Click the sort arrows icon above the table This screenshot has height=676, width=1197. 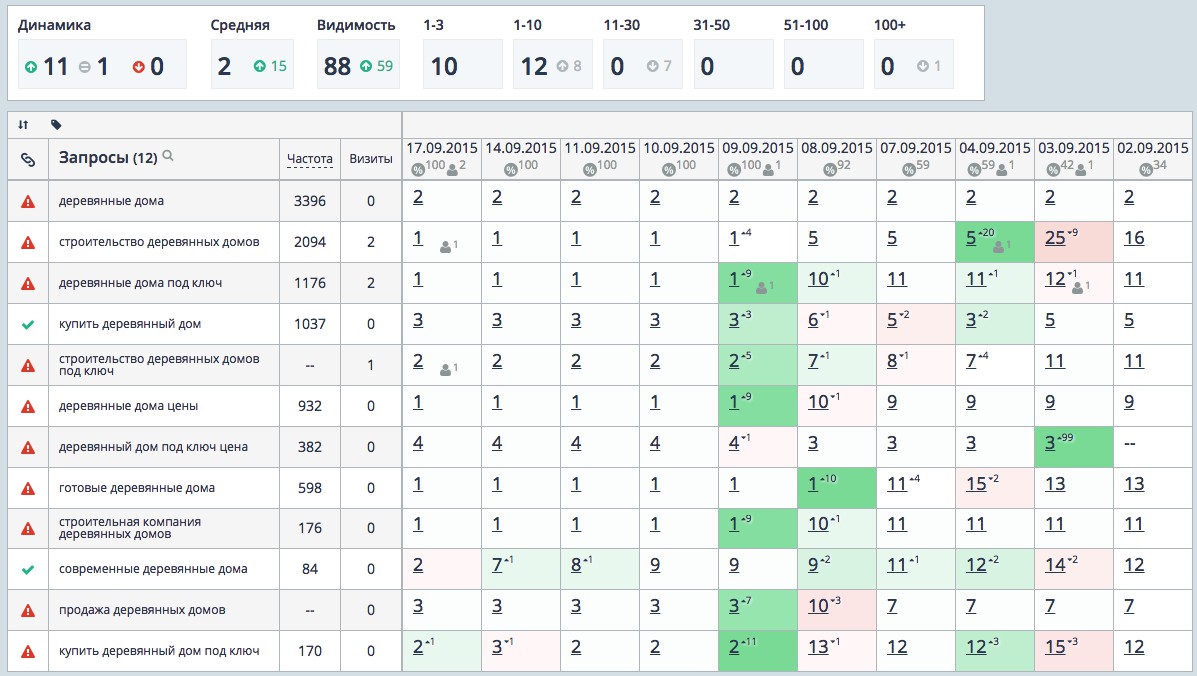click(24, 125)
